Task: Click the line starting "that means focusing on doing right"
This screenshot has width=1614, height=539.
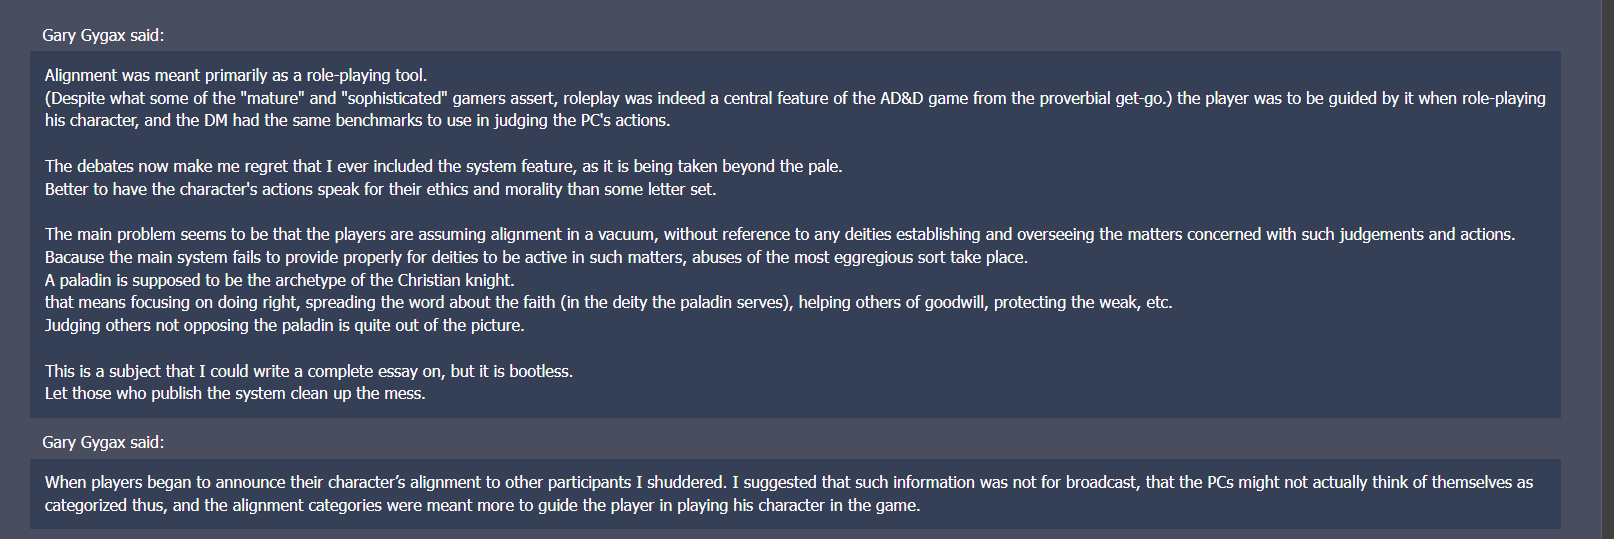Action: coord(608,302)
